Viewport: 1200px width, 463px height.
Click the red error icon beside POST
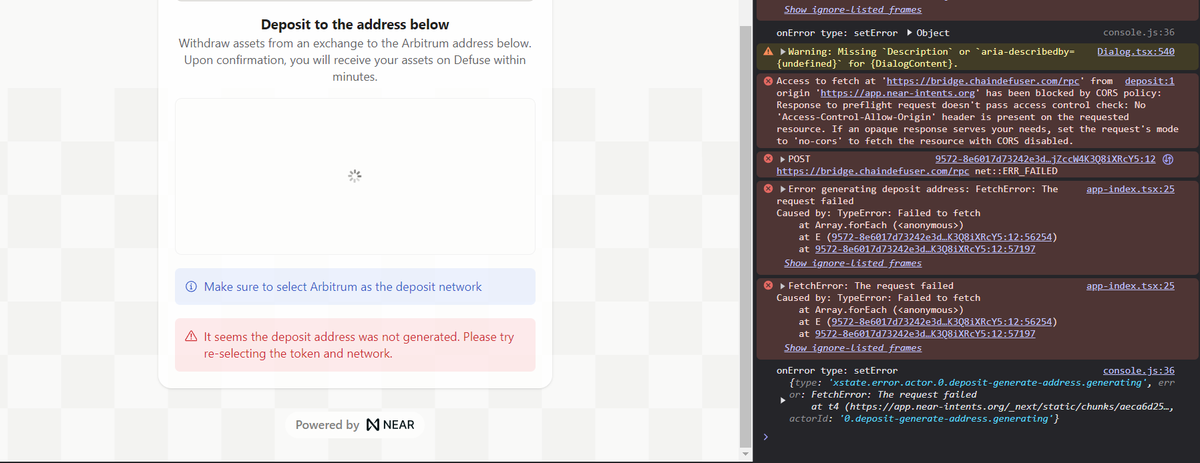point(767,159)
